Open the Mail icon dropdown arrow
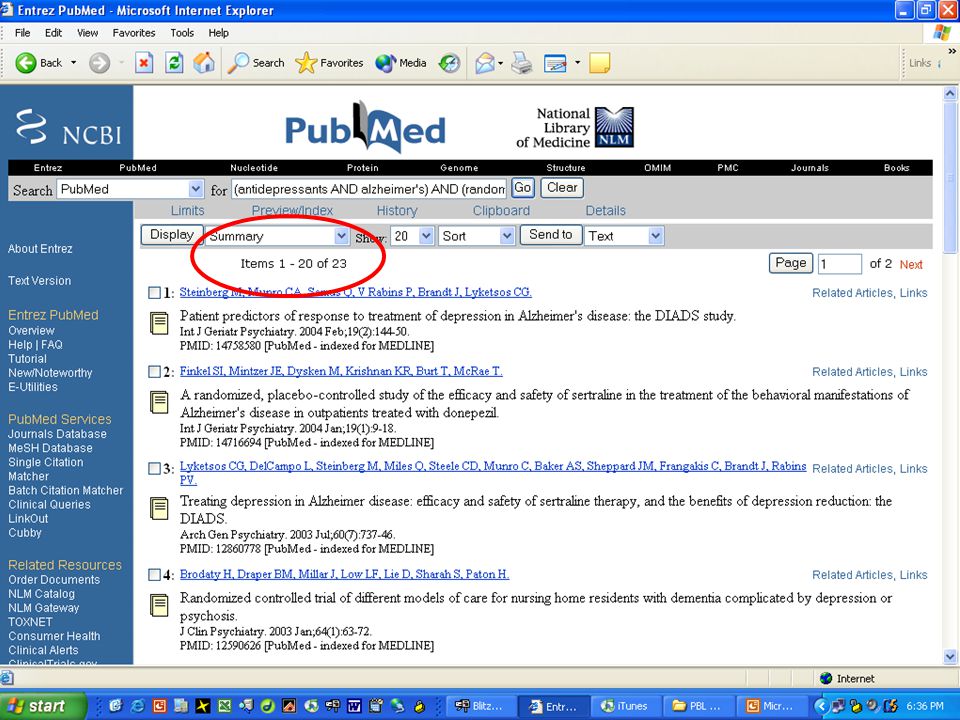Viewport: 960px width, 720px height. 500,62
